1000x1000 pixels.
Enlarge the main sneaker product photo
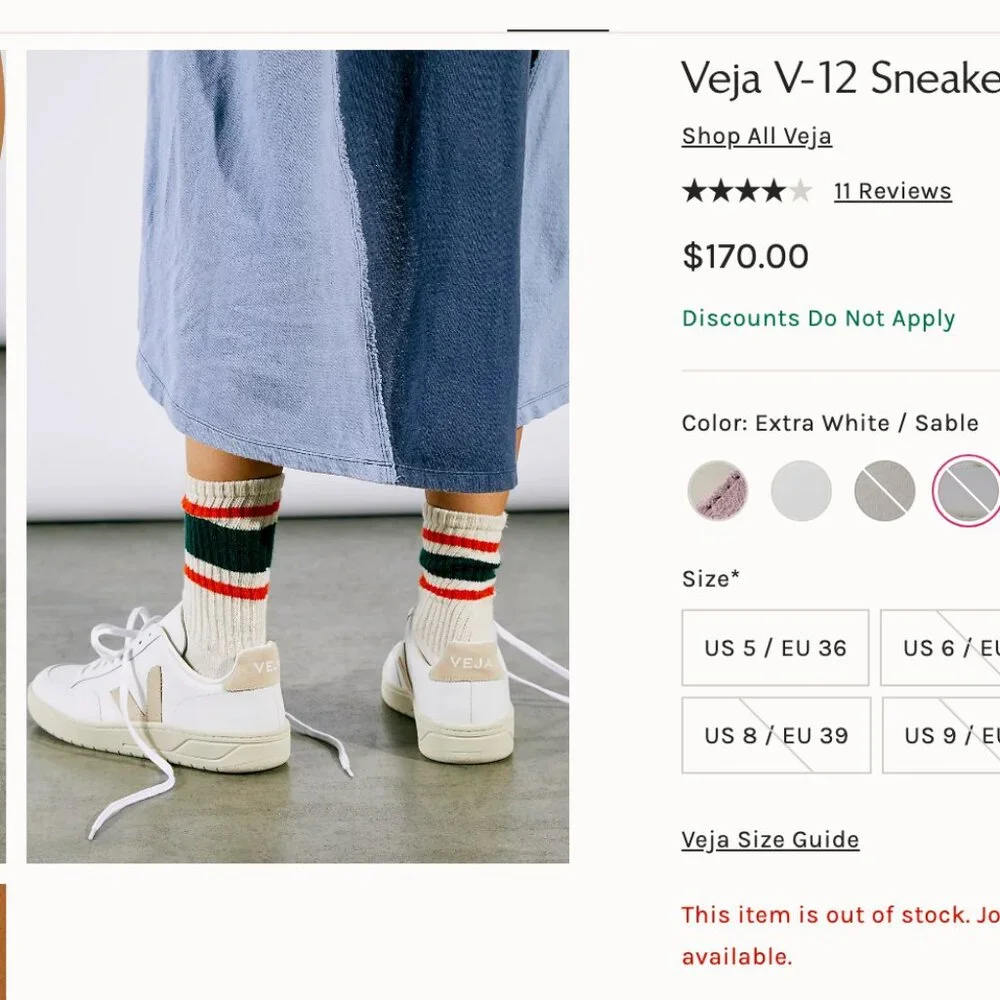[x=297, y=456]
